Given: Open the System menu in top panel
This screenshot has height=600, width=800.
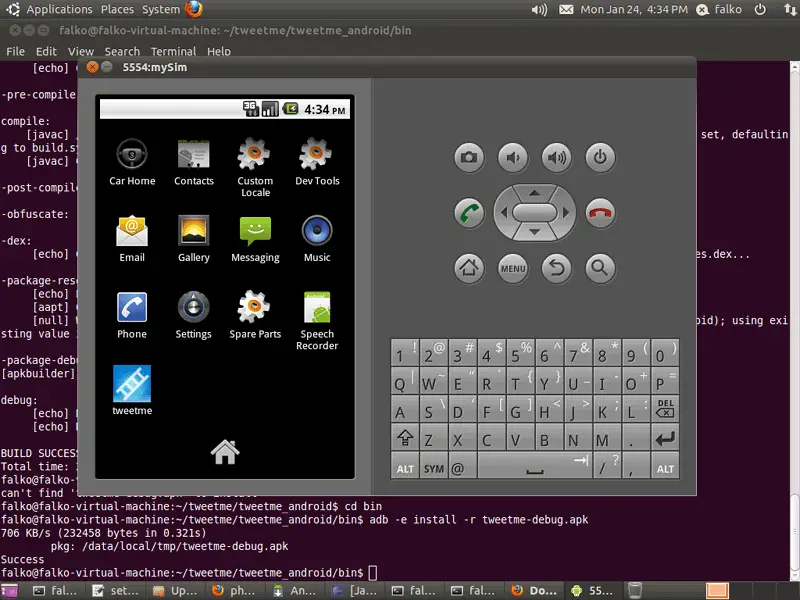Looking at the screenshot, I should click(x=161, y=9).
